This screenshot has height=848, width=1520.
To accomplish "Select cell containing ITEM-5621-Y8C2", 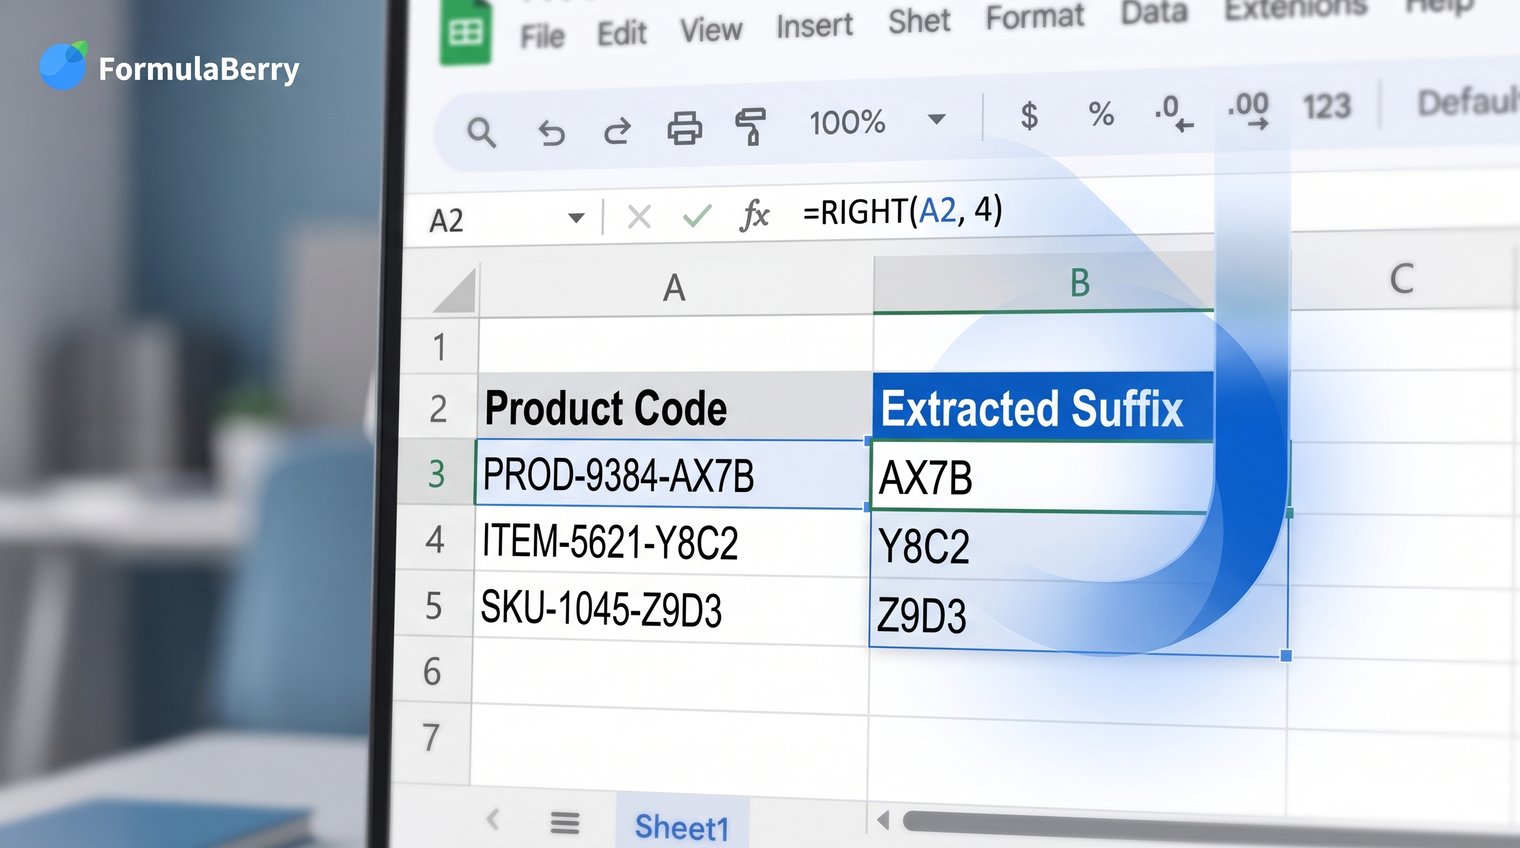I will point(671,542).
